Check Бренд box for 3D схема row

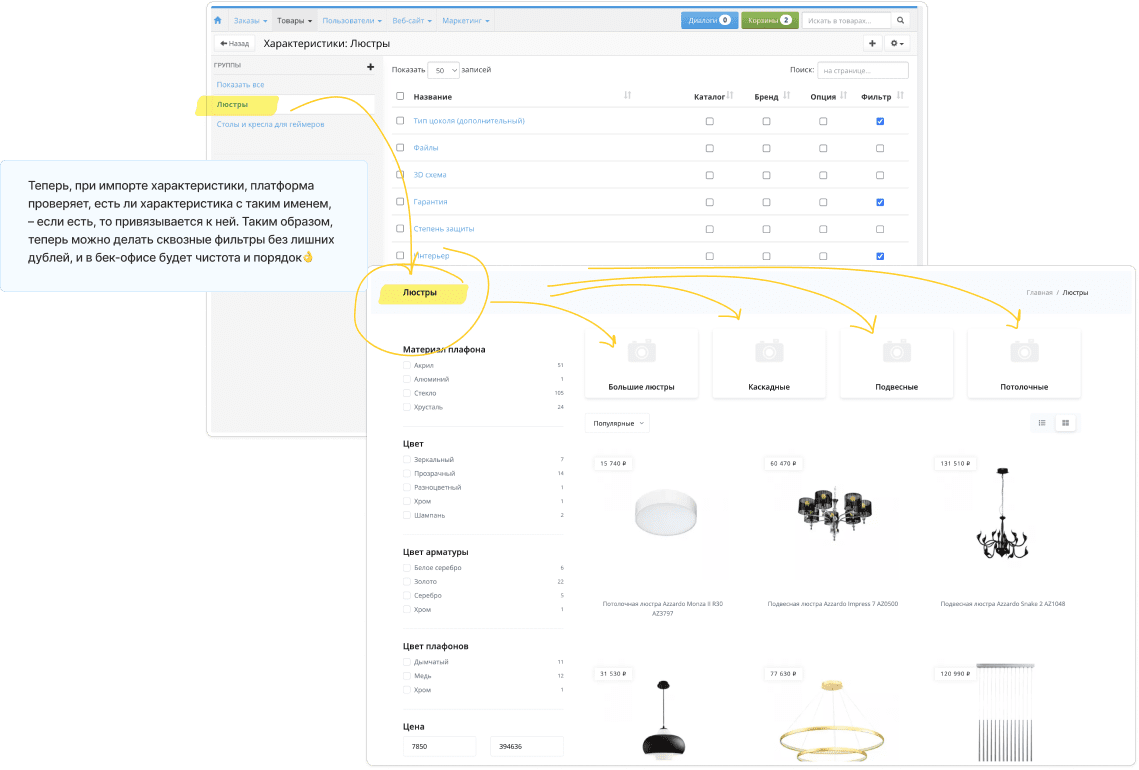766,175
